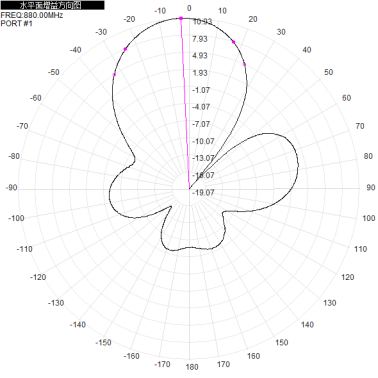Click the positive 60 degree angle label
Screen dimensions: 378x378
(346, 98)
